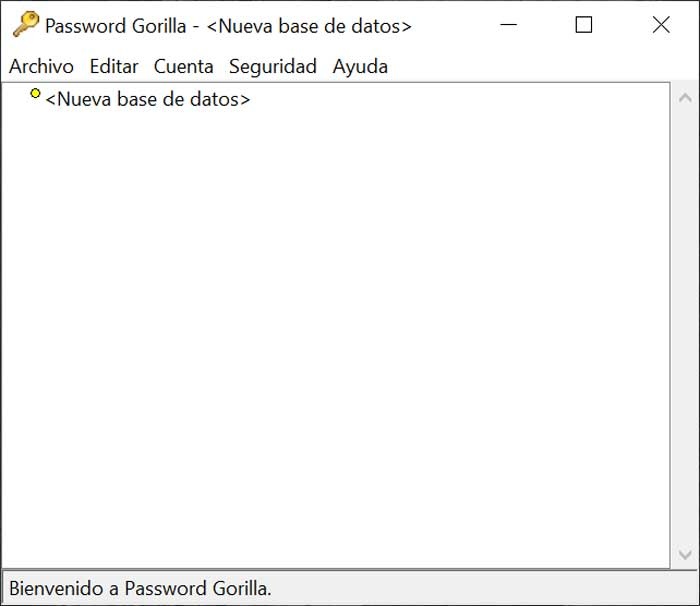Click the vertical scrollbar track
700x606 pixels.
click(685, 320)
